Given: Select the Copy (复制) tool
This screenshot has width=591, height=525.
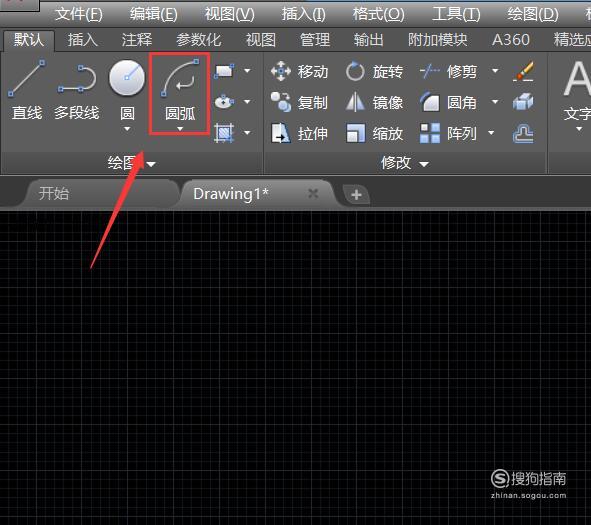Looking at the screenshot, I should click(300, 102).
